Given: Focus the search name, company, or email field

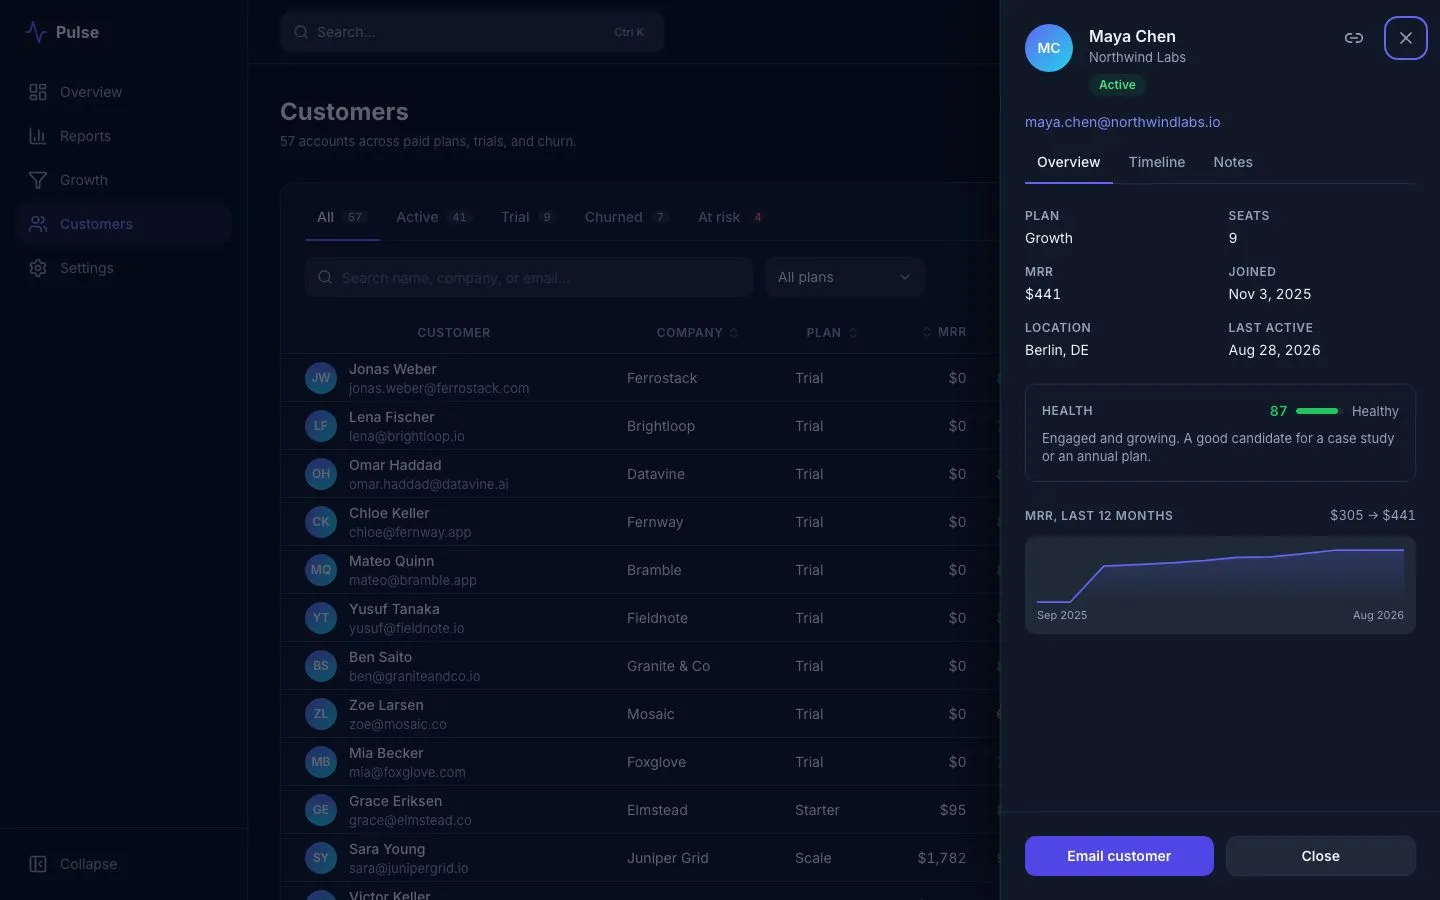Looking at the screenshot, I should coord(529,277).
